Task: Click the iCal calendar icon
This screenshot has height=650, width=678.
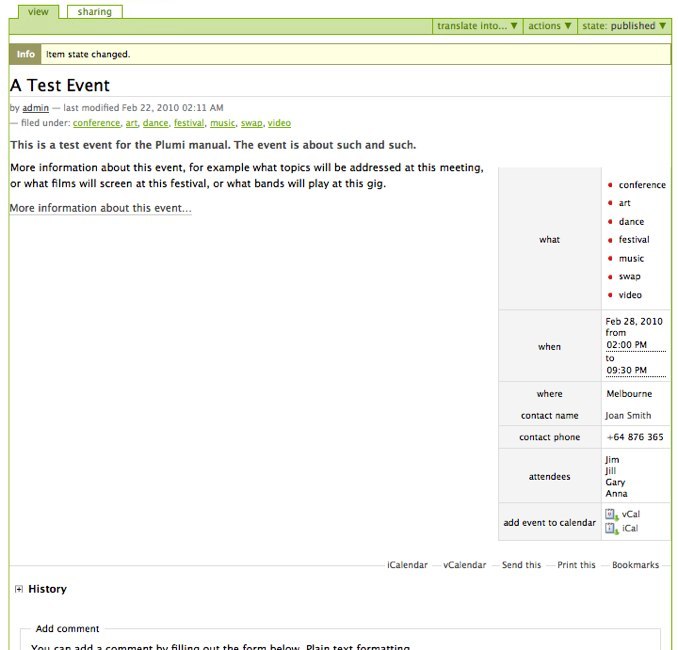Action: point(611,528)
